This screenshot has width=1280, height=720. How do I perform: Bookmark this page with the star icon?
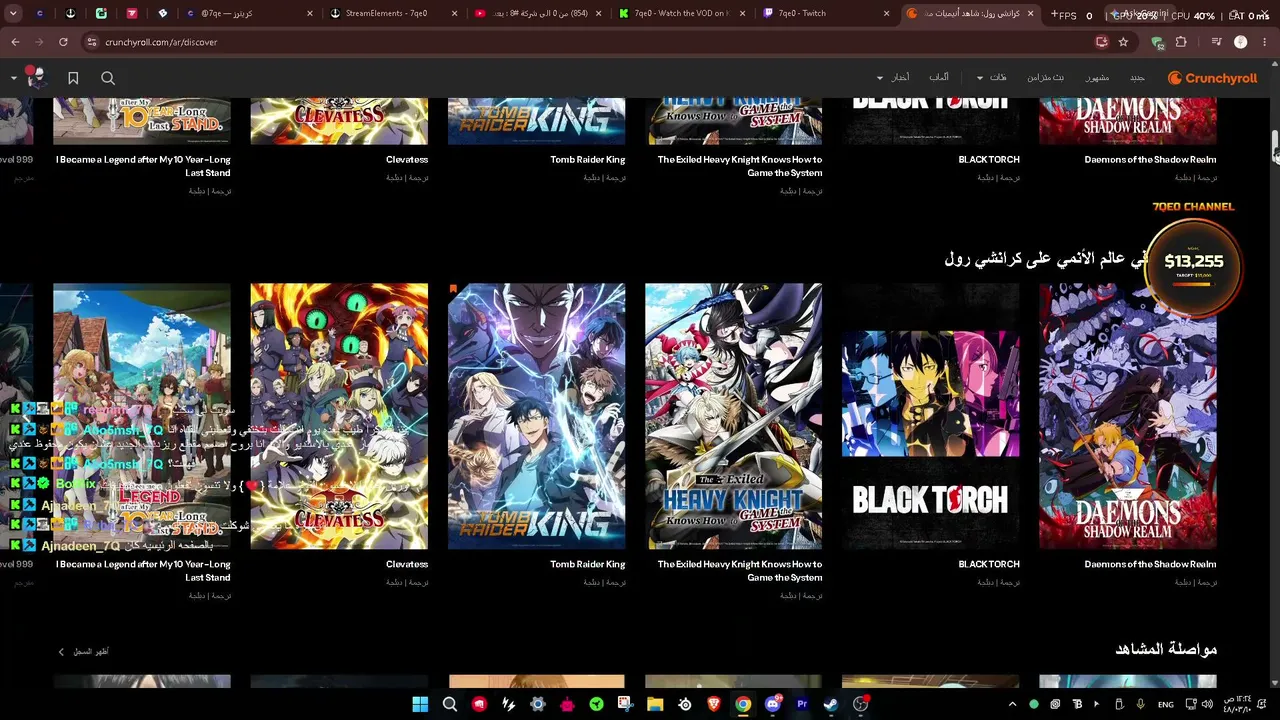pos(1123,42)
